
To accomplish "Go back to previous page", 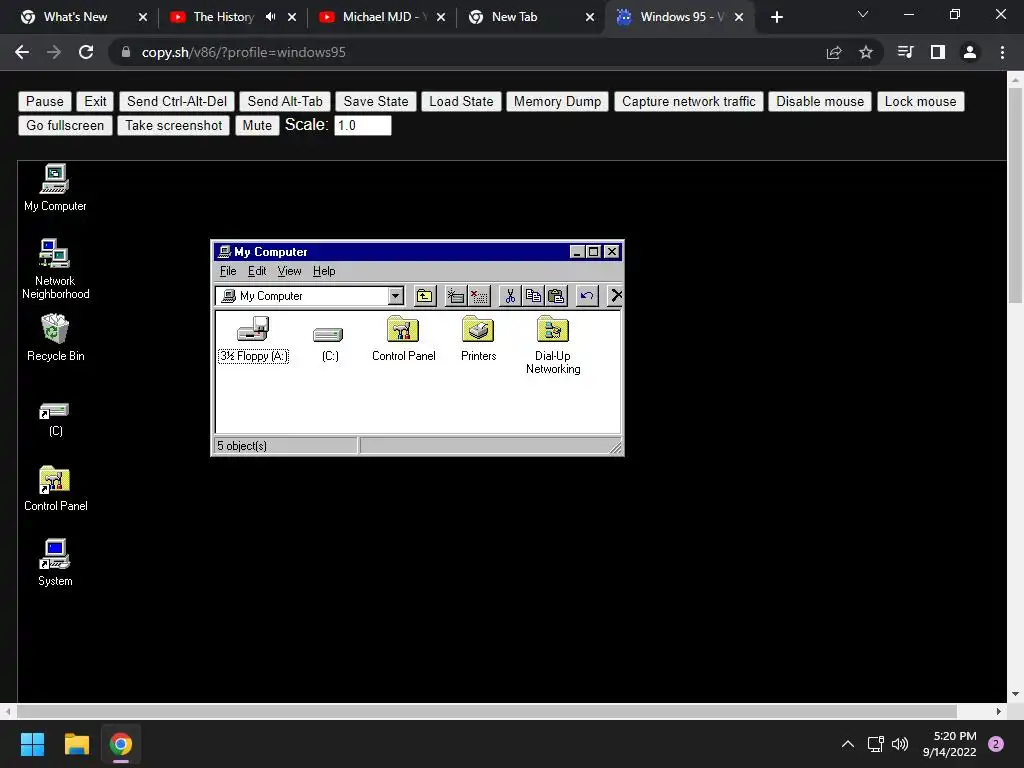I will [22, 52].
